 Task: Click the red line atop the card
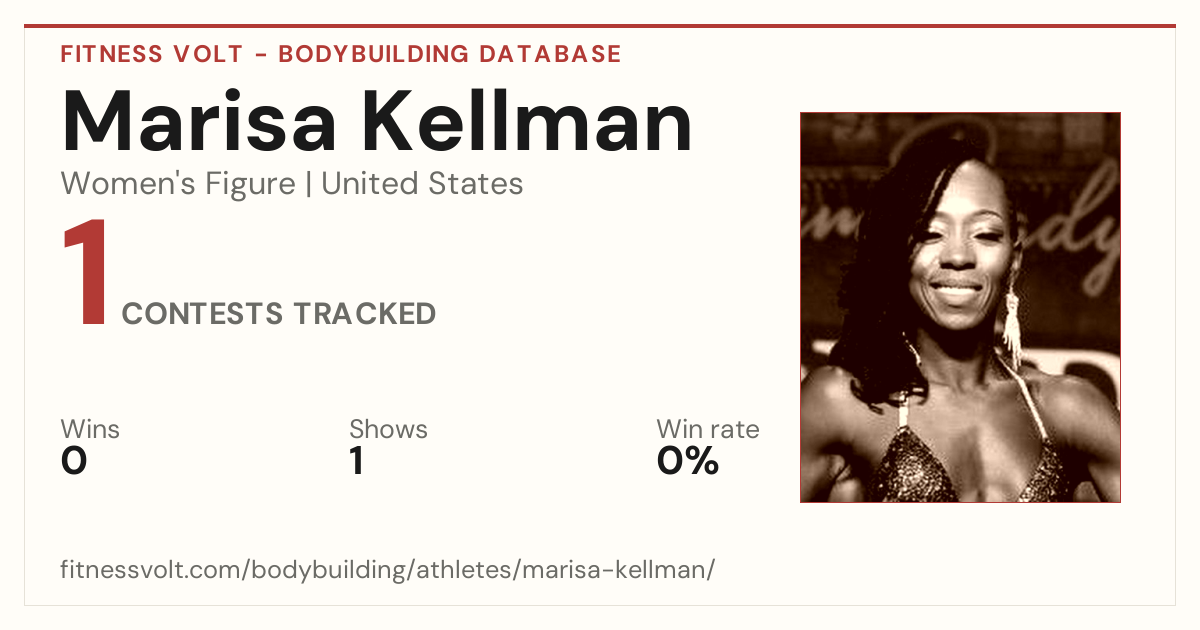click(x=600, y=26)
